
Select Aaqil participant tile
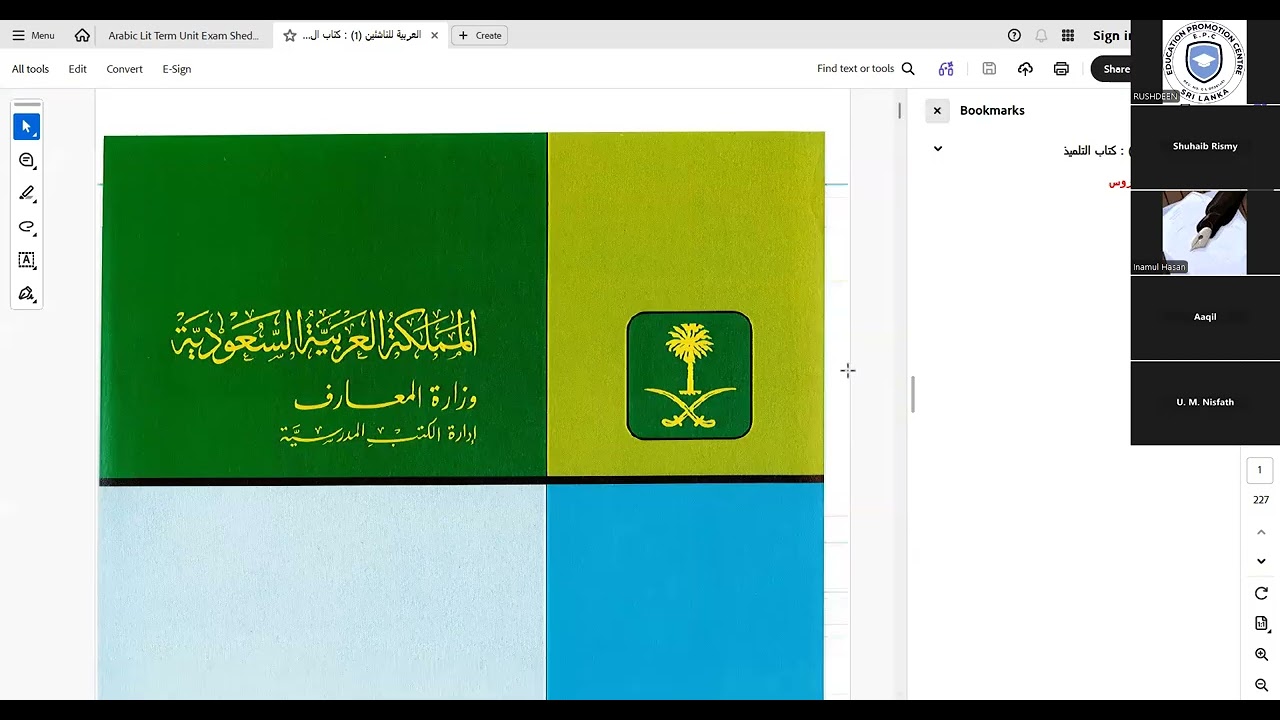(1205, 318)
